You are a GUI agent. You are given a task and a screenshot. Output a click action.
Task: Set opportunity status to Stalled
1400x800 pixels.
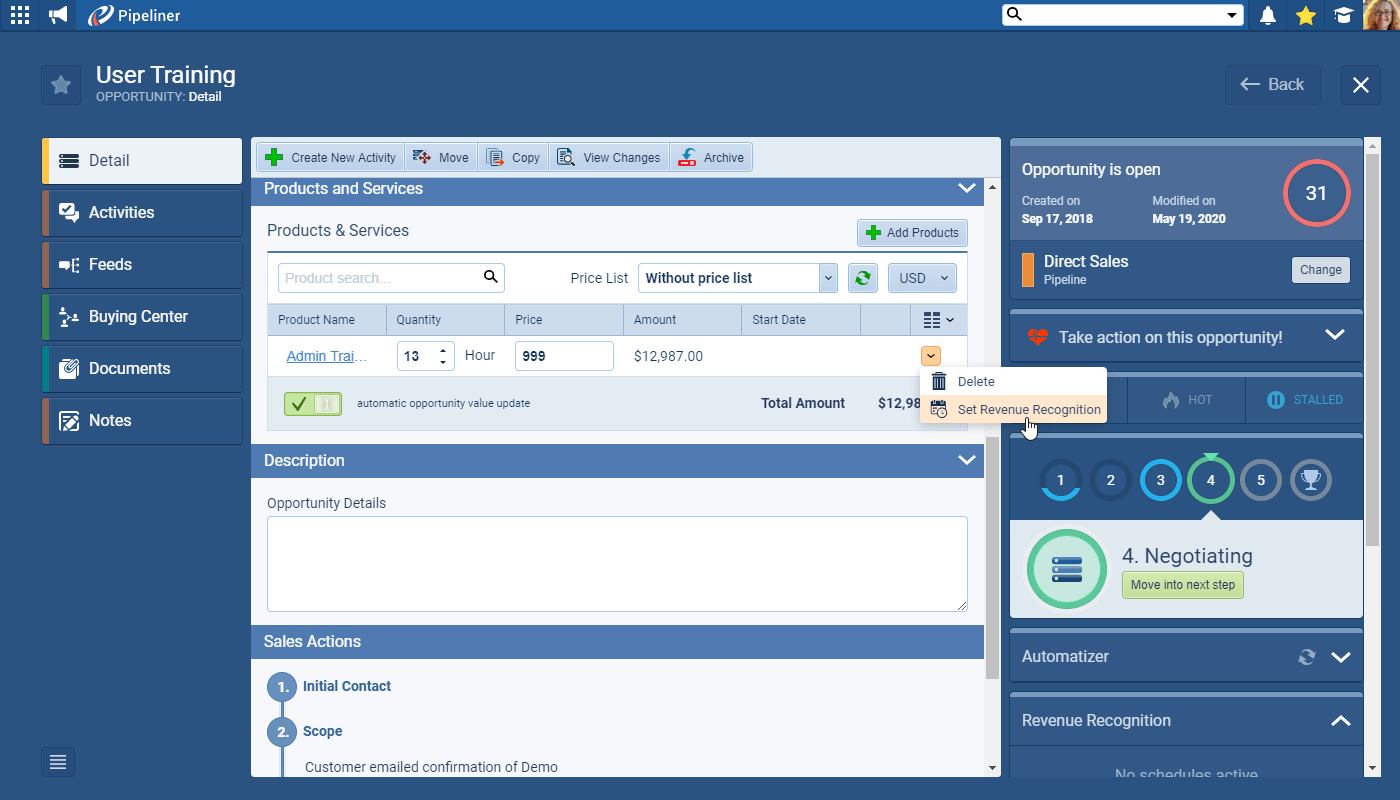point(1304,400)
